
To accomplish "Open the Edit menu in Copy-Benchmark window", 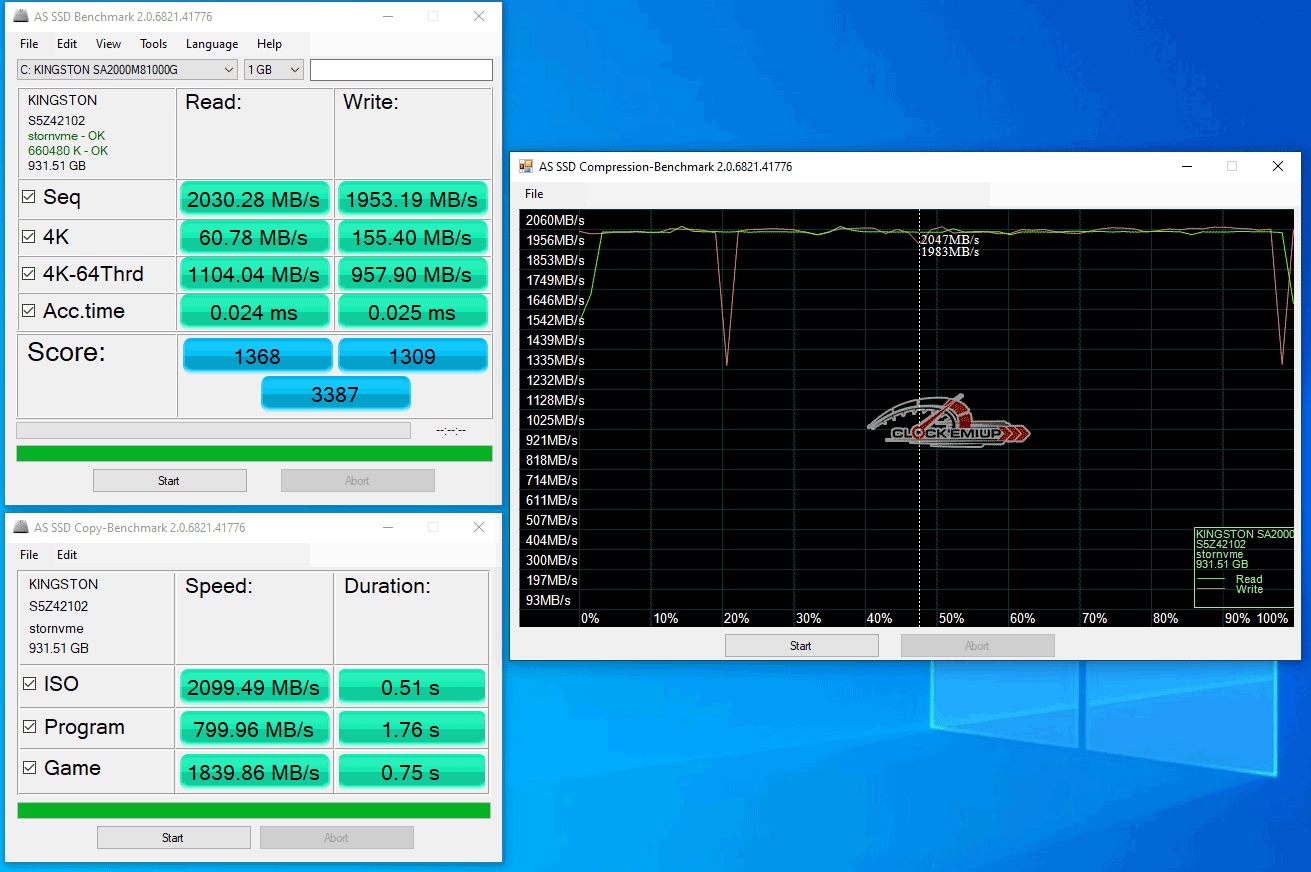I will click(x=67, y=555).
